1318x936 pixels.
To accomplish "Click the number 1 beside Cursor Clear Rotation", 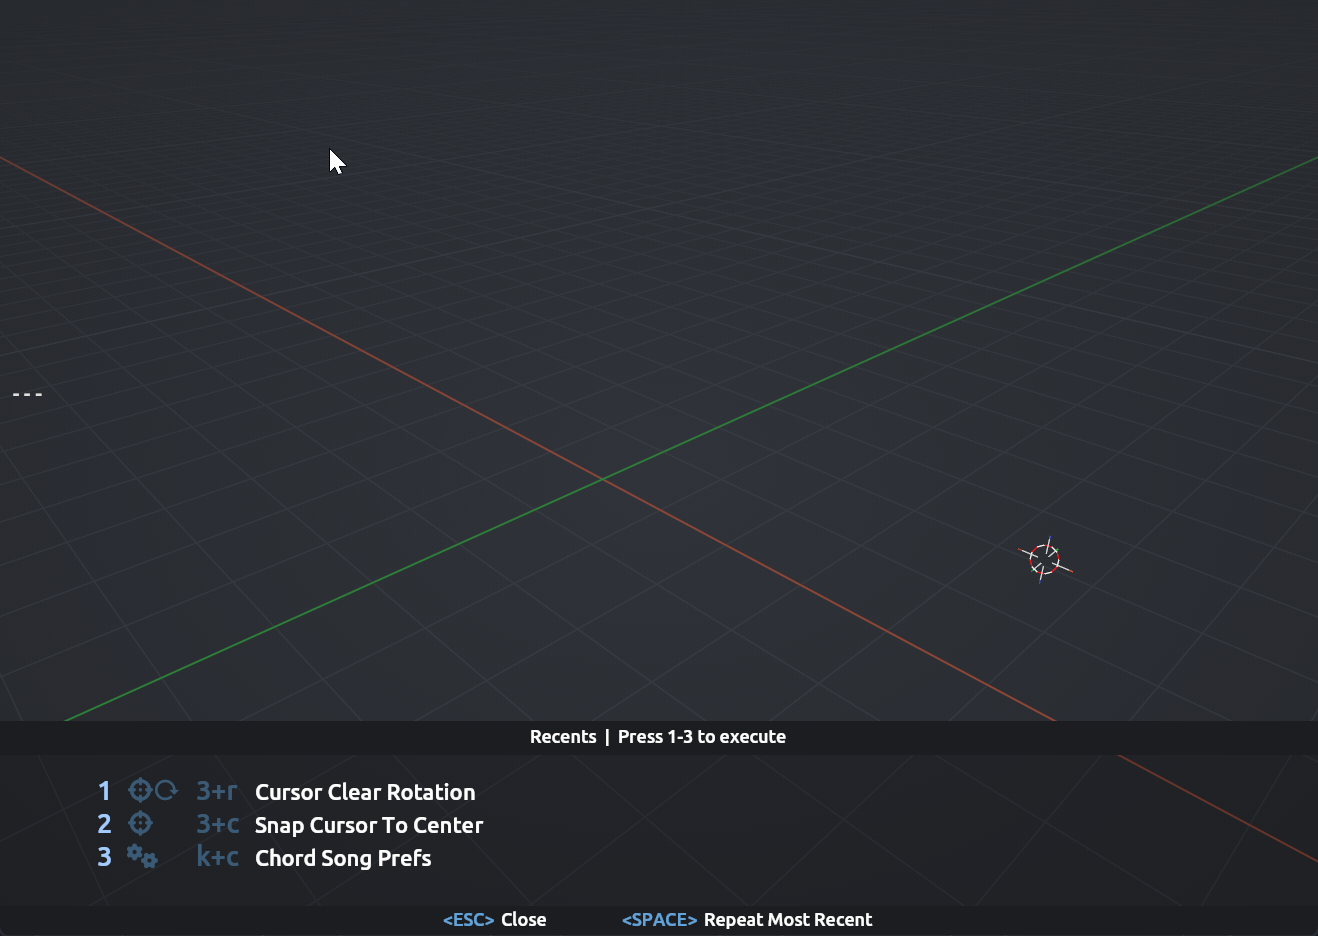I will pyautogui.click(x=104, y=792).
